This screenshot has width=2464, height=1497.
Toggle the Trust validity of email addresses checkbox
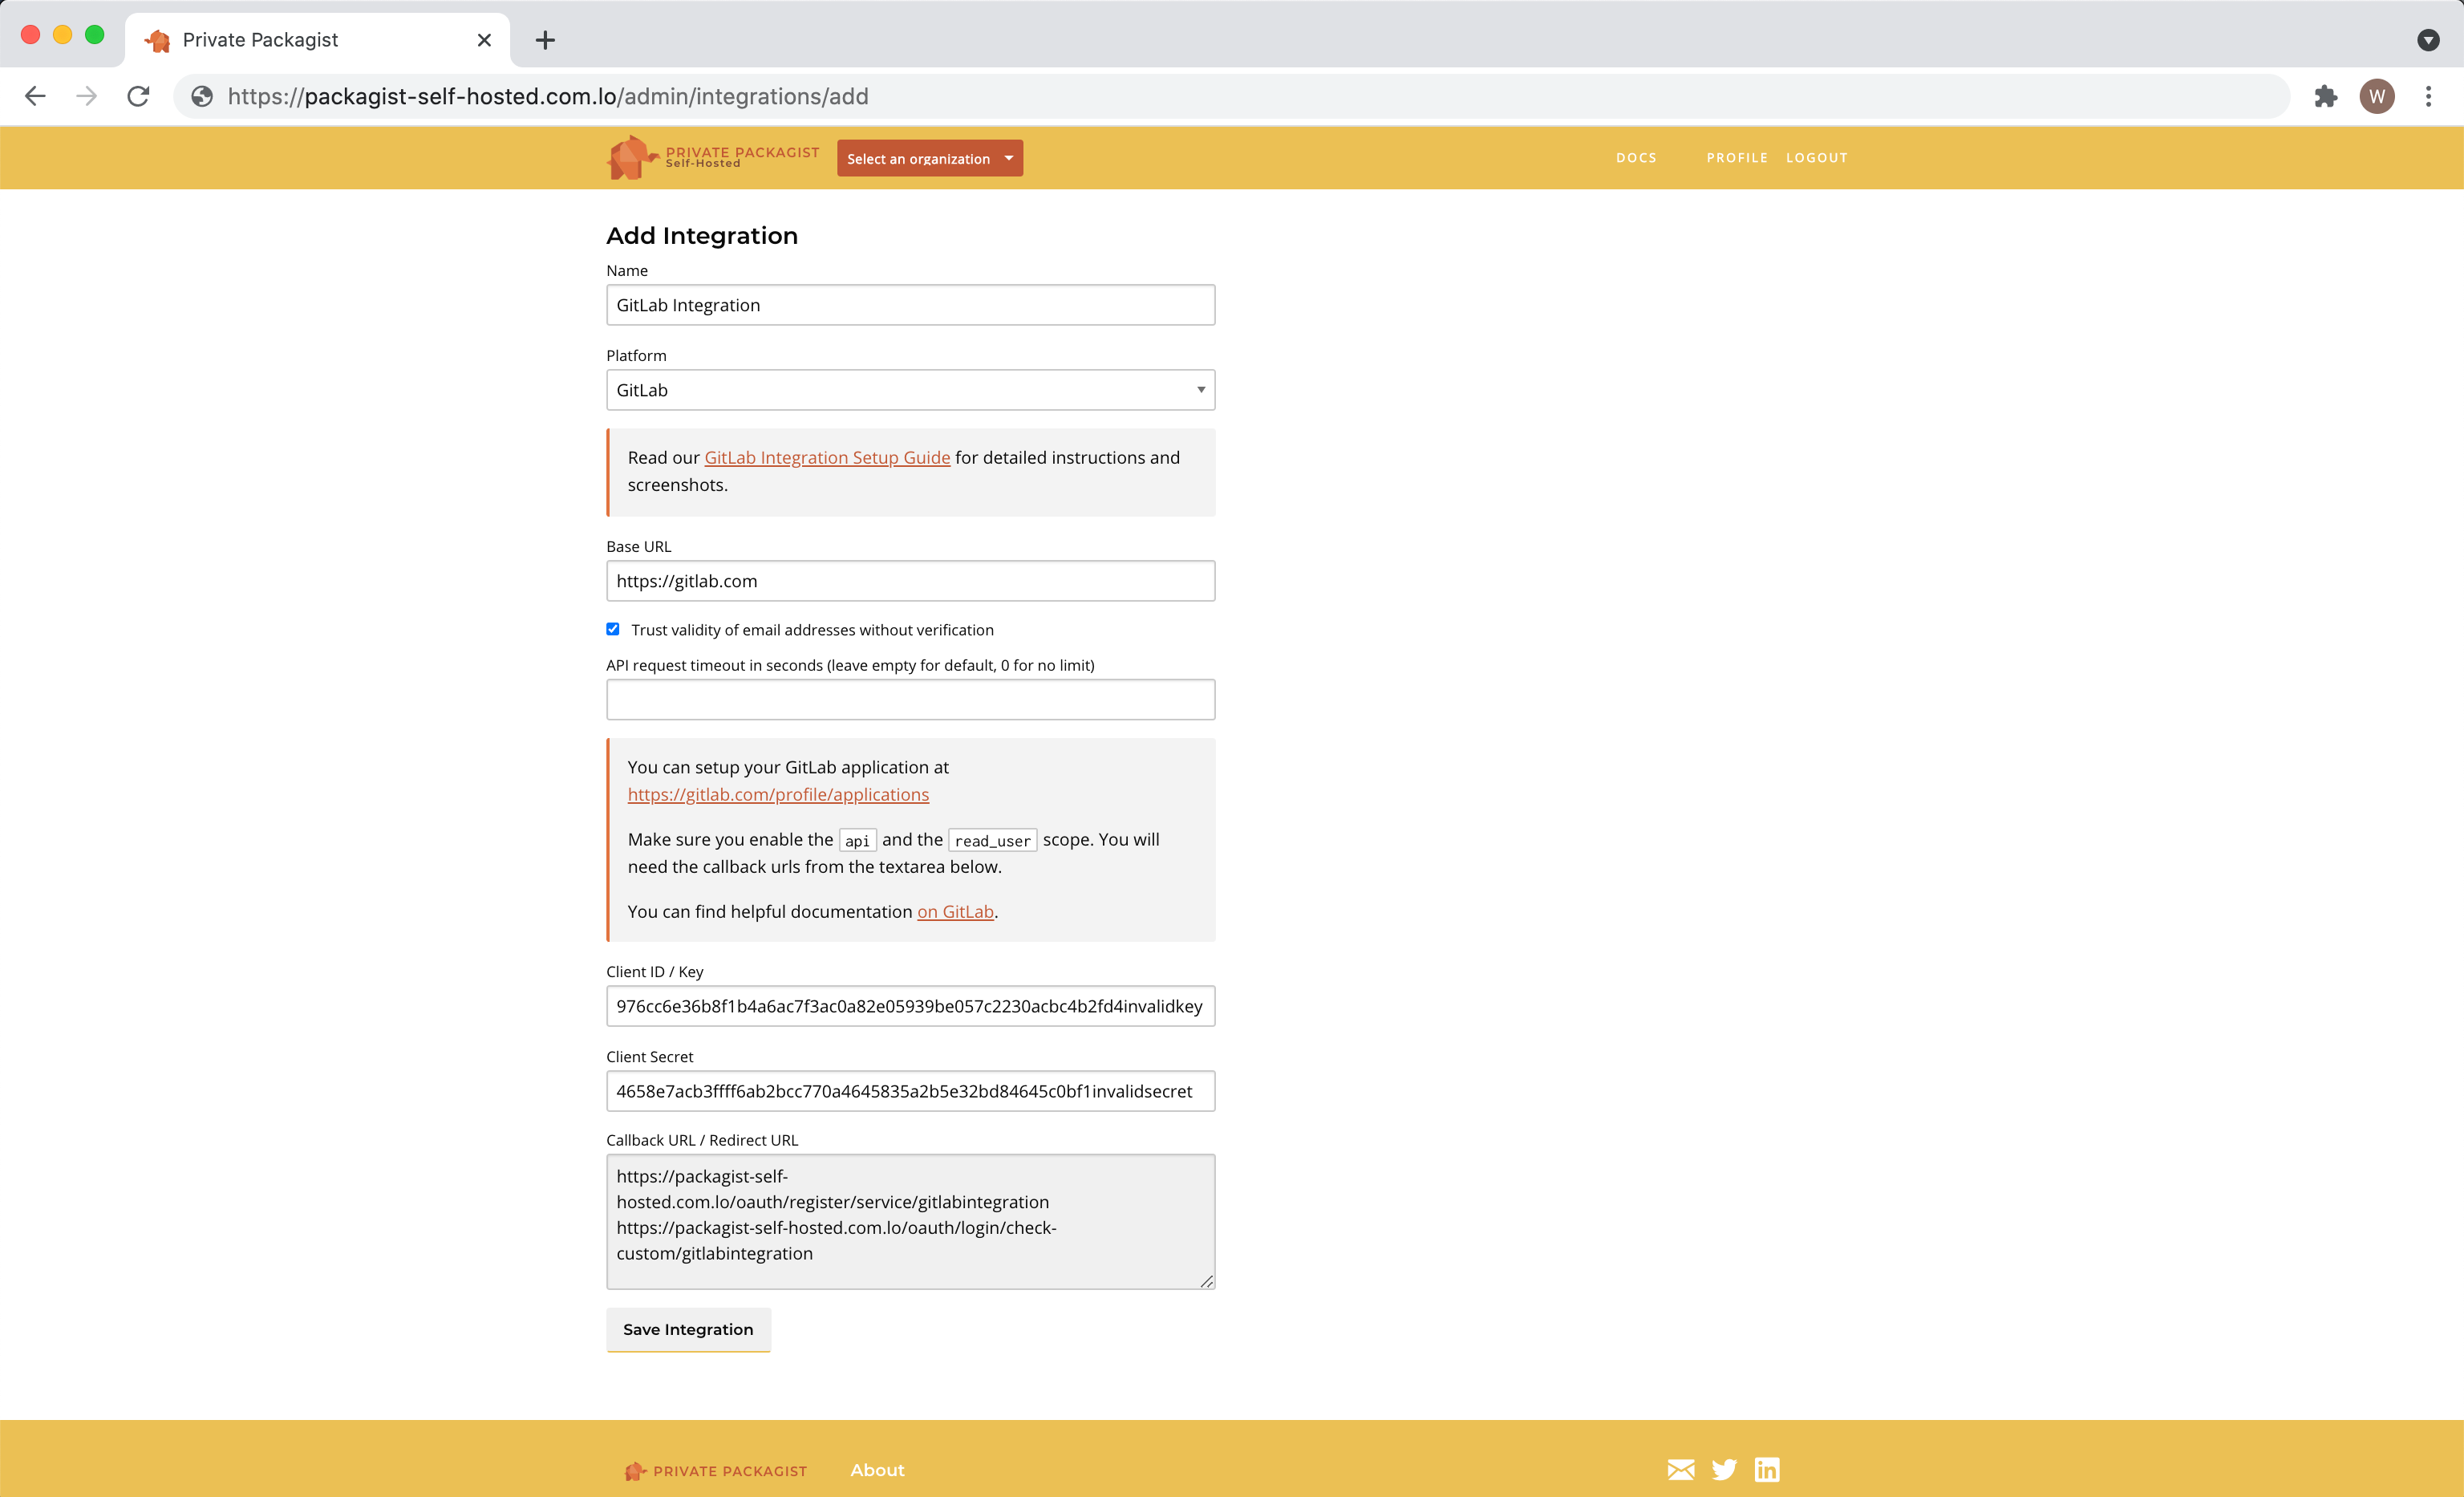614,629
